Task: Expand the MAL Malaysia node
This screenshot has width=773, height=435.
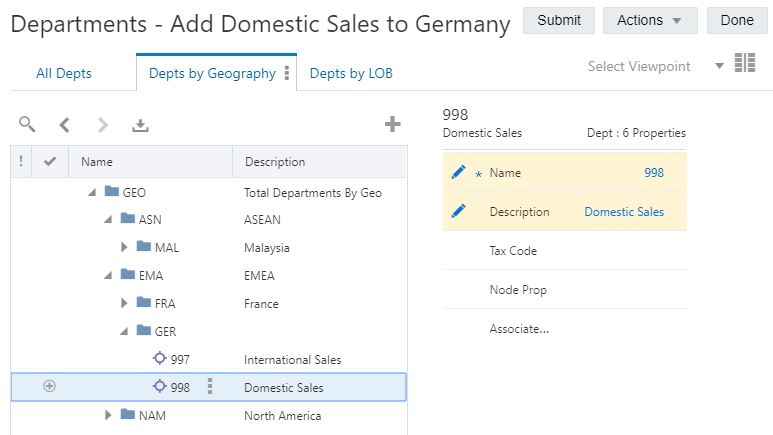Action: (125, 247)
